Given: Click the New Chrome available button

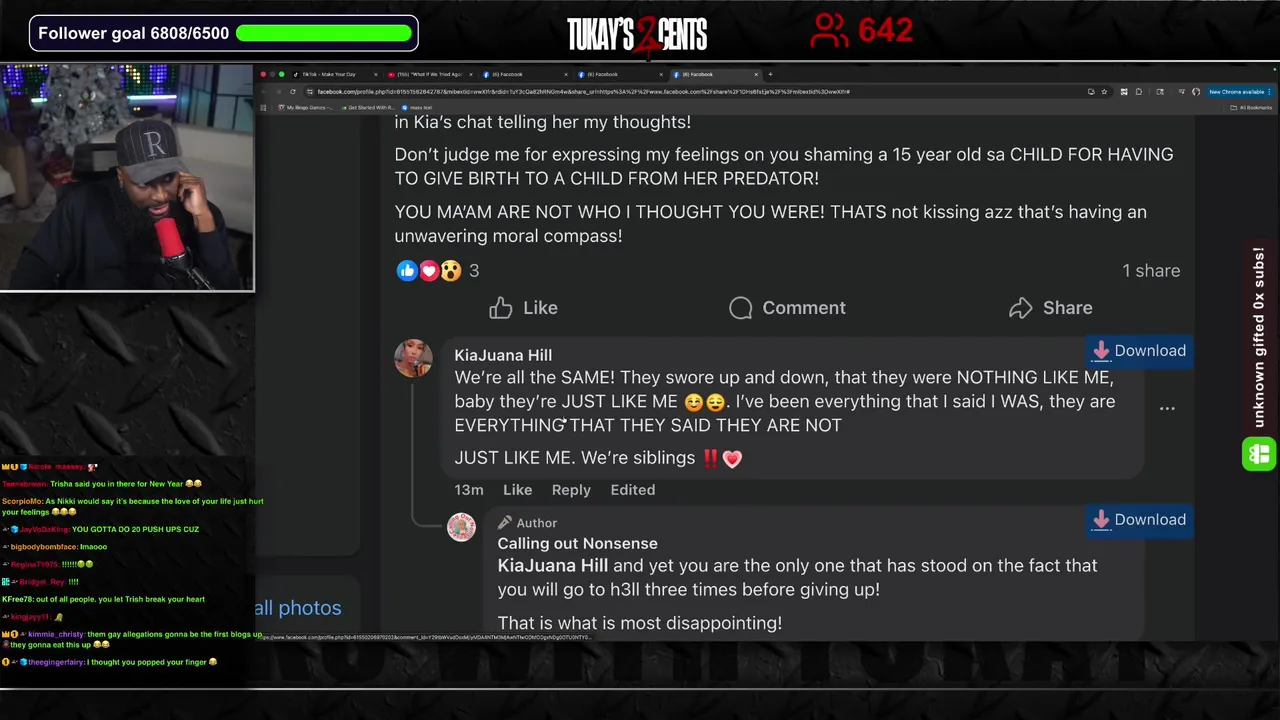Looking at the screenshot, I should click(1237, 92).
